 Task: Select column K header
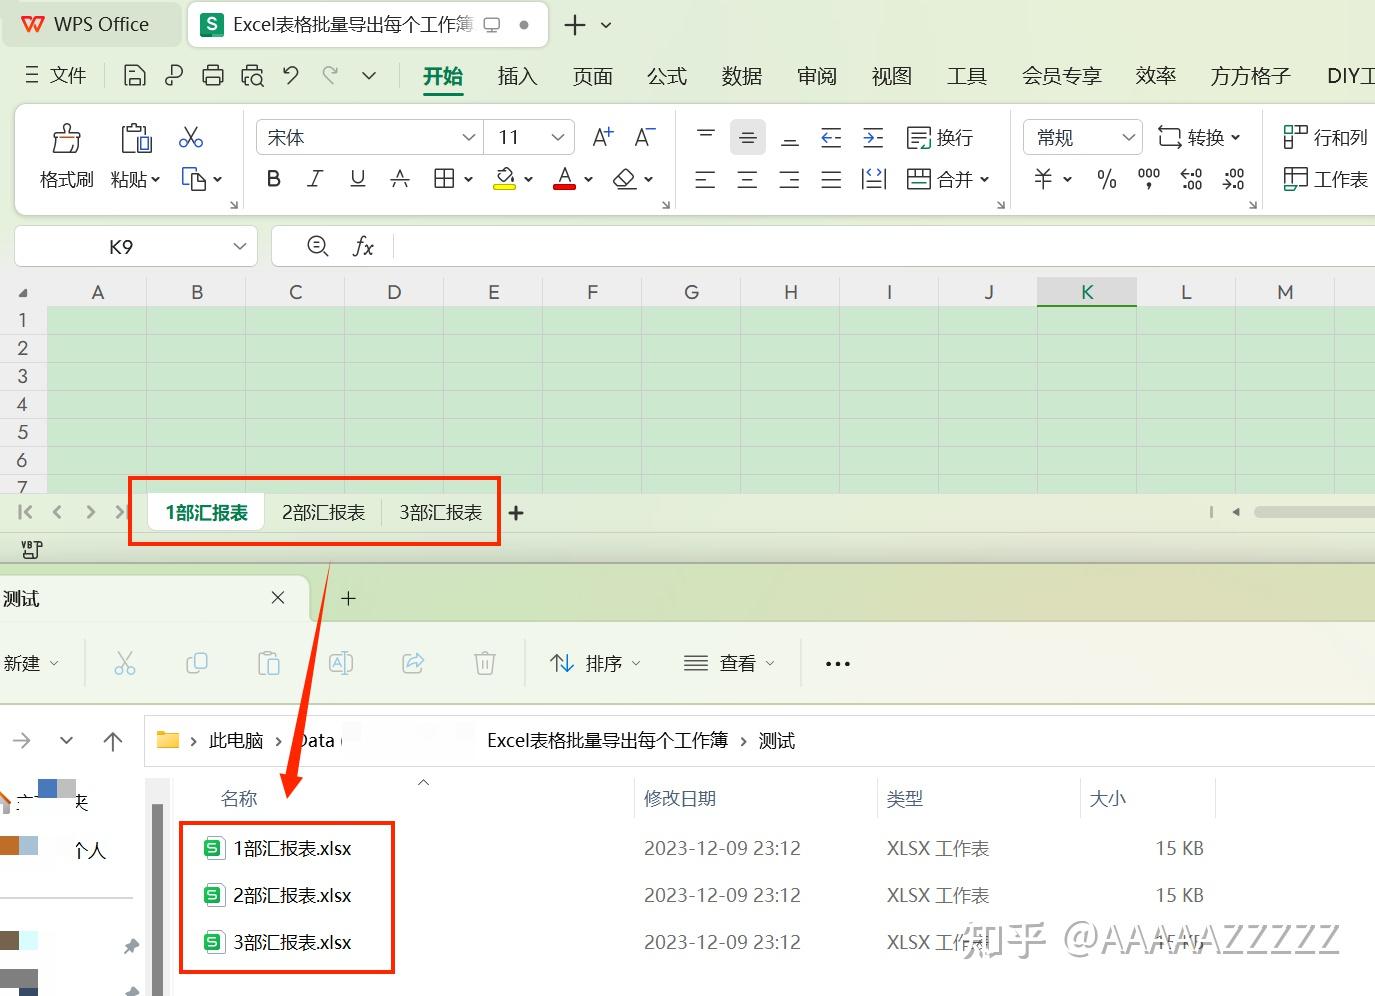point(1087,292)
